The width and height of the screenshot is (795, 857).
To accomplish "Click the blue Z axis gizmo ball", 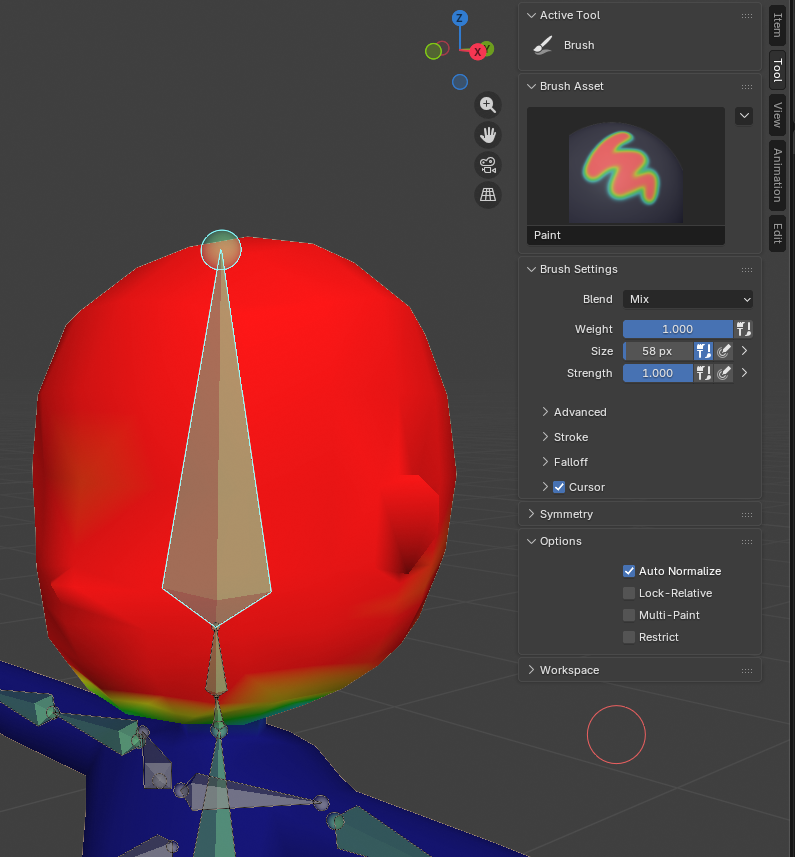I will pos(460,18).
